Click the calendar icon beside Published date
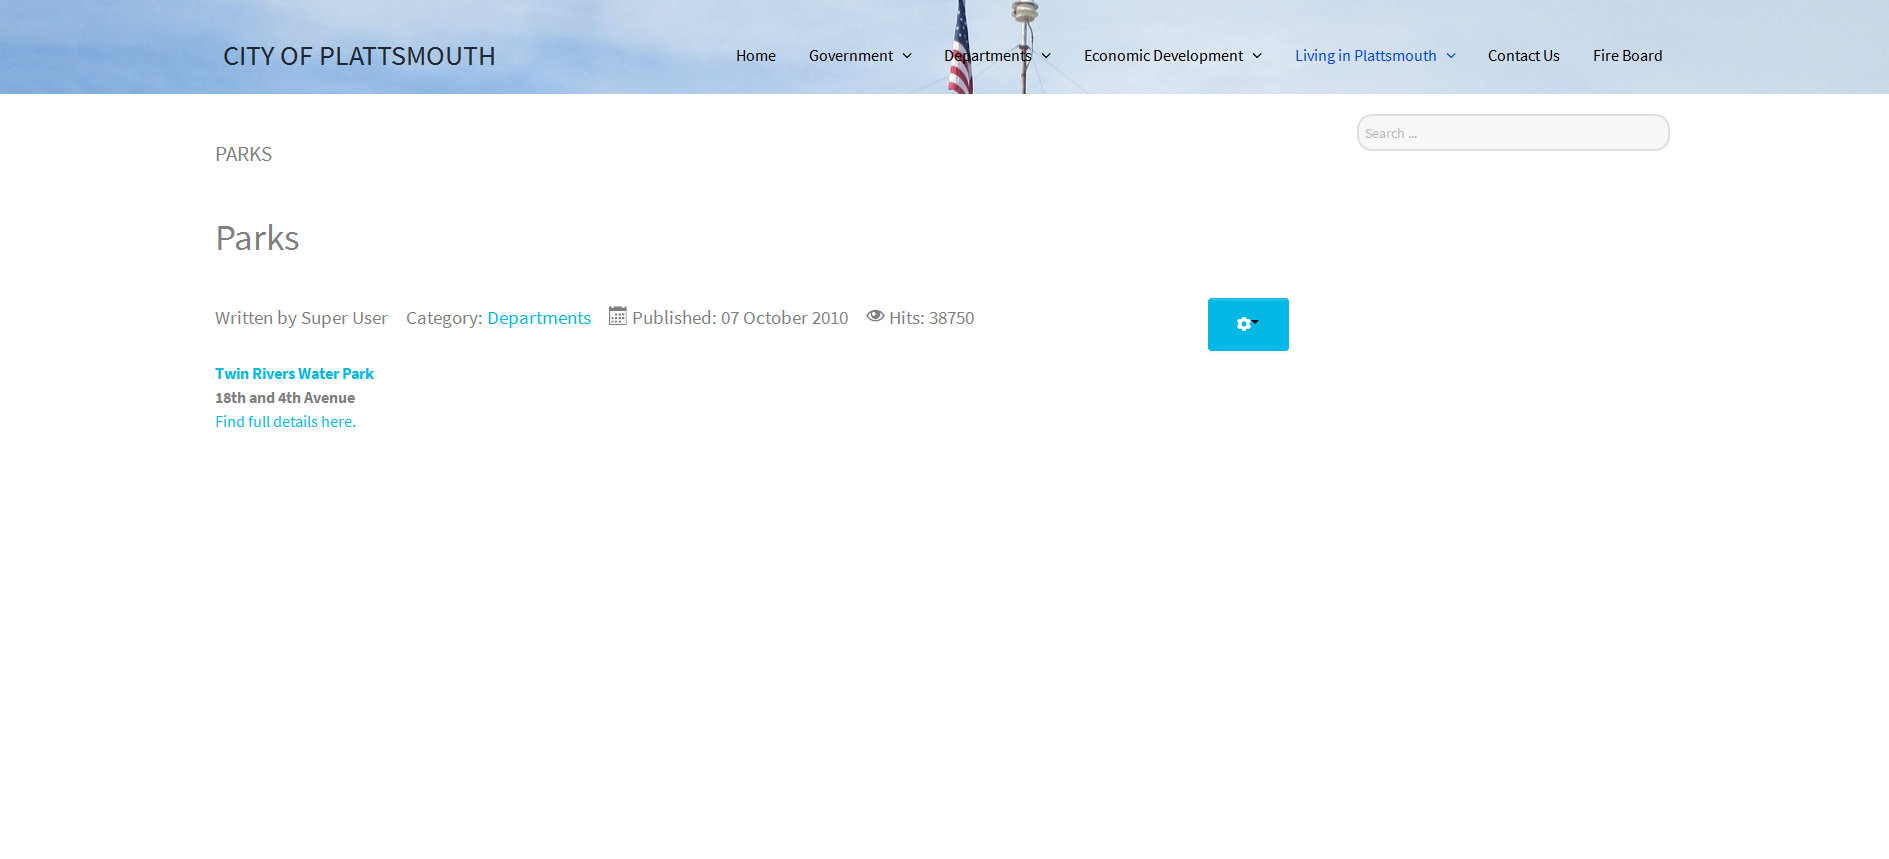 [618, 316]
